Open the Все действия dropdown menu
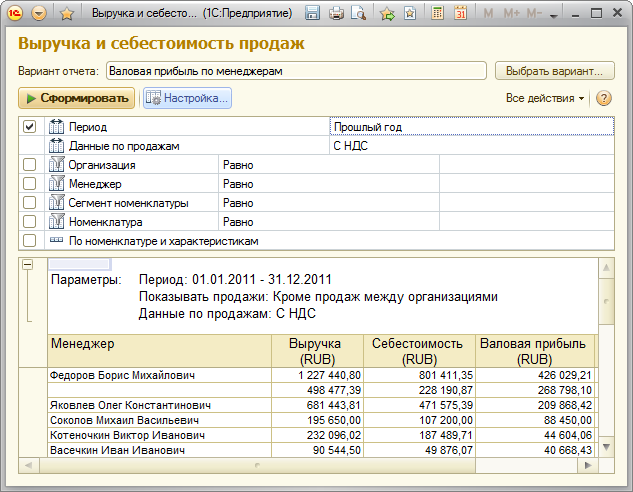Image resolution: width=633 pixels, height=492 pixels. (x=545, y=98)
